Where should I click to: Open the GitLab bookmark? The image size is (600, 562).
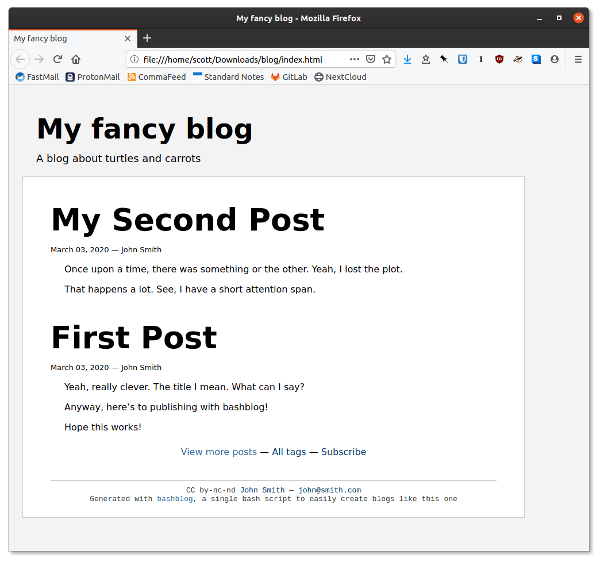click(x=288, y=77)
